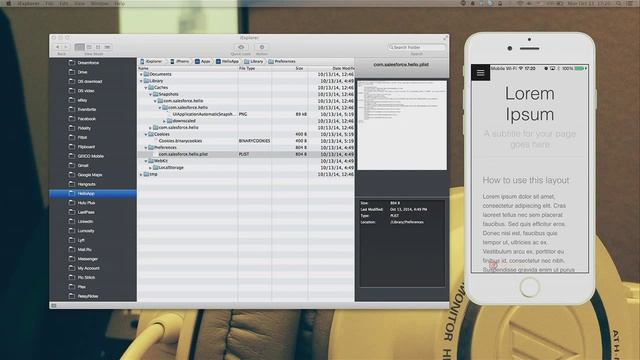Click the folder icon beside GEICO Mobile
The height and width of the screenshot is (360, 640).
point(72,156)
